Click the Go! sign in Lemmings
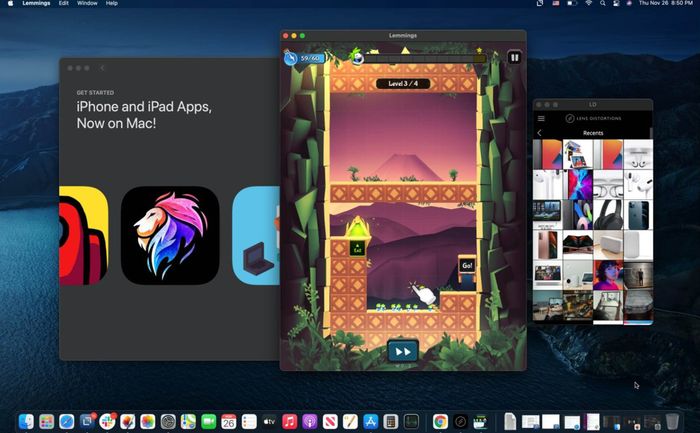This screenshot has height=433, width=700. click(x=467, y=266)
